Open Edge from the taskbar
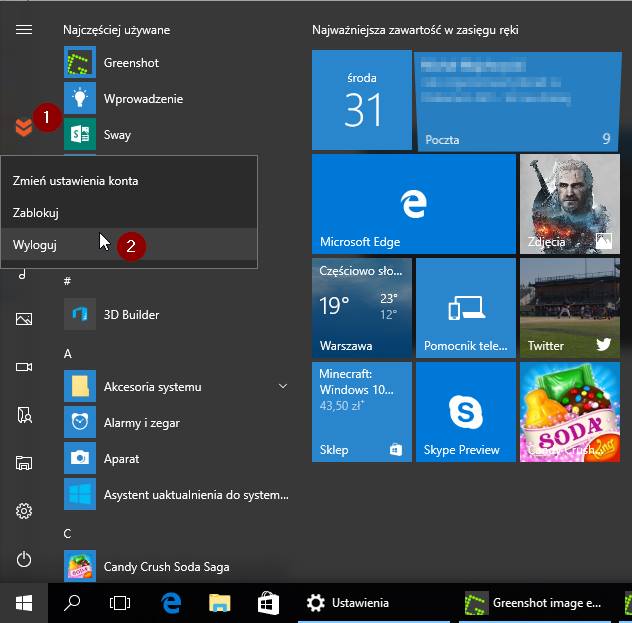Screen dimensions: 632x623 tap(171, 603)
